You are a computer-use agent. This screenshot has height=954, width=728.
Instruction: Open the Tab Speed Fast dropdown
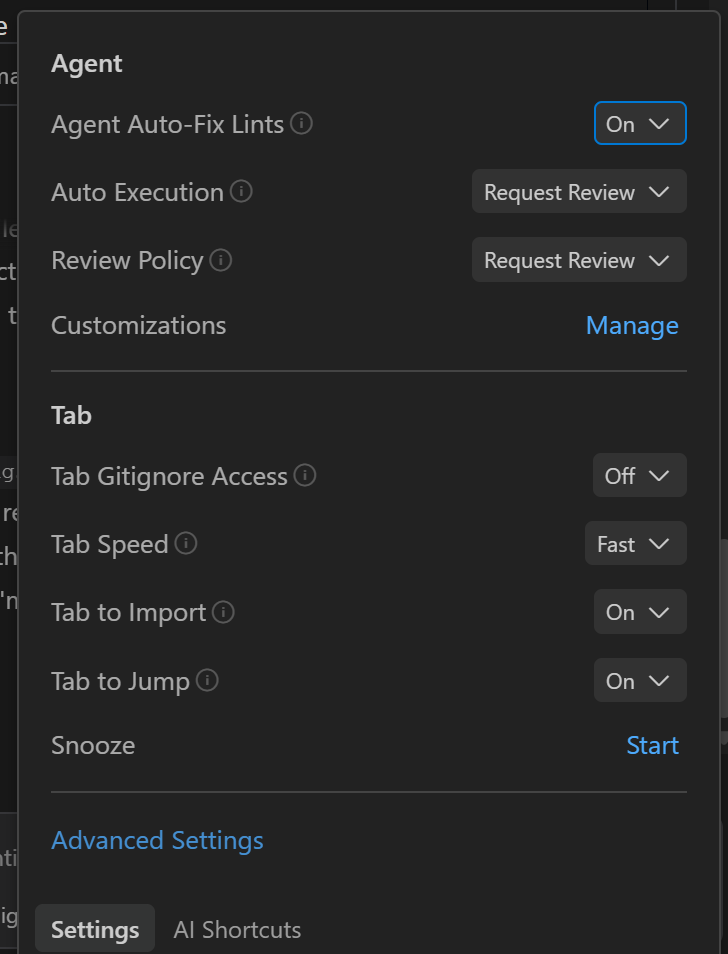635,544
